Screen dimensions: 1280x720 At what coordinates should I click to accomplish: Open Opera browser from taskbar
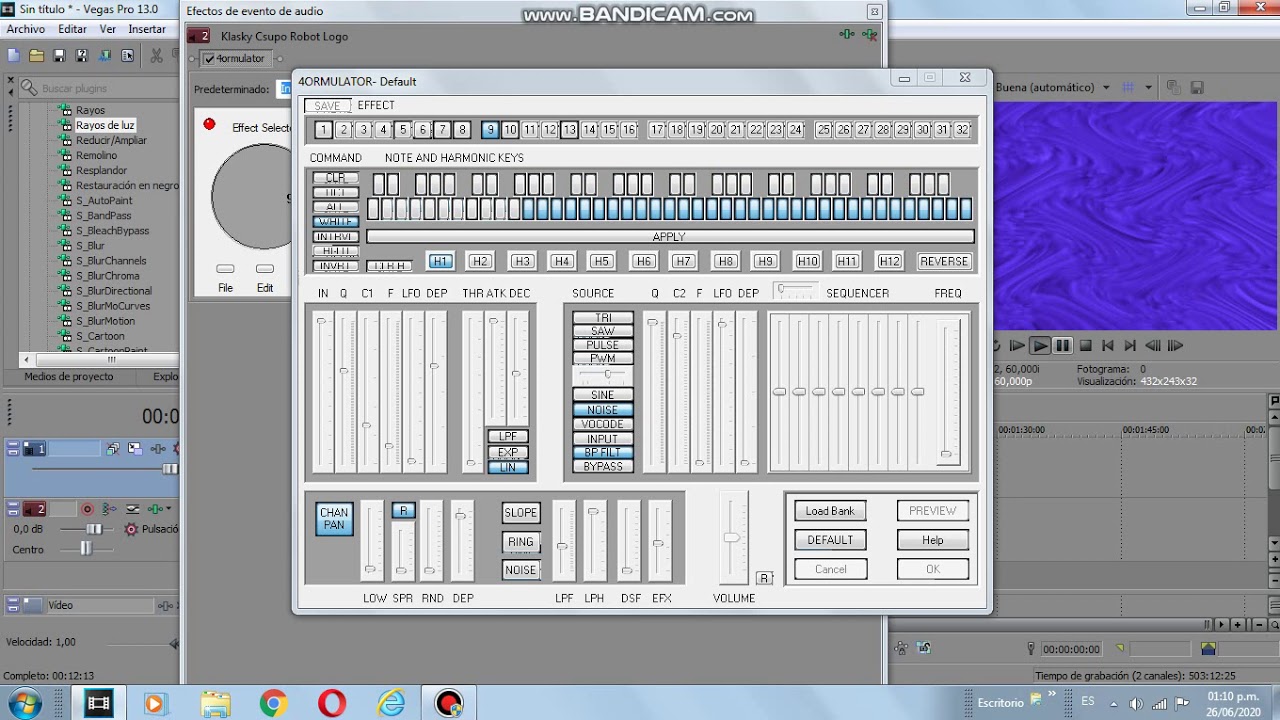(x=332, y=703)
